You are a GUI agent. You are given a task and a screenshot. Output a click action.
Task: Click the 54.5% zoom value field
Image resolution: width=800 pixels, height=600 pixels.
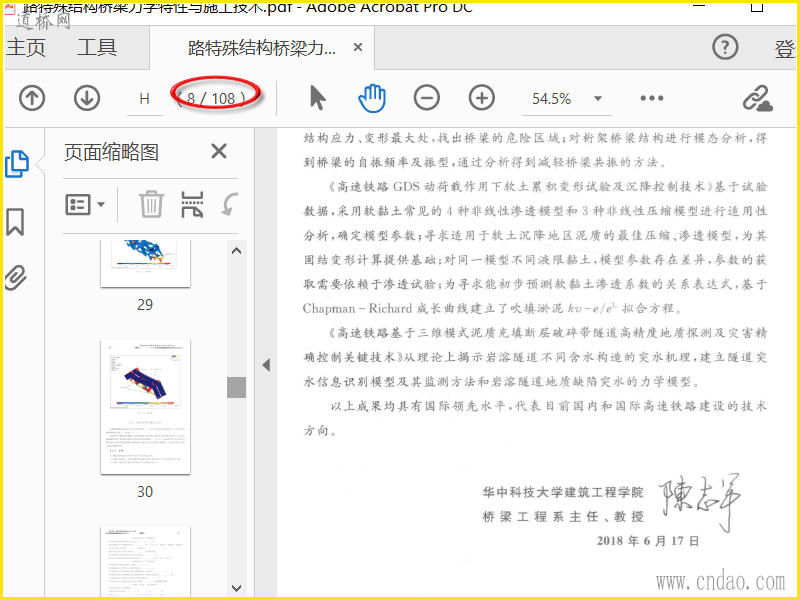(552, 98)
